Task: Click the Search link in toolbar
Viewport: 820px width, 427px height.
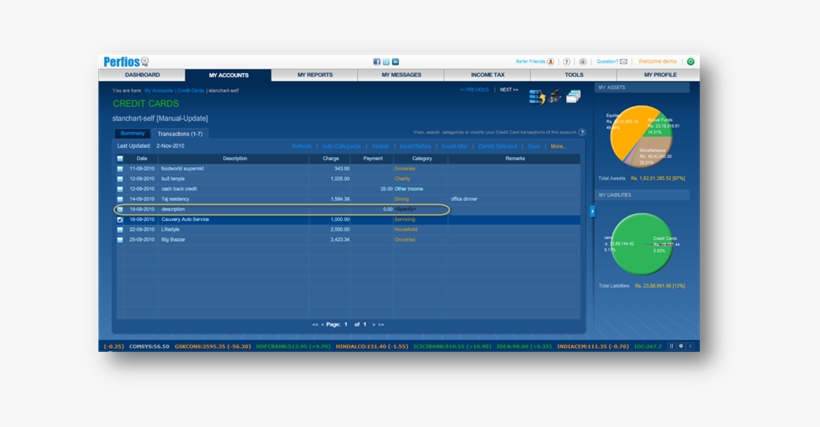Action: [x=380, y=146]
